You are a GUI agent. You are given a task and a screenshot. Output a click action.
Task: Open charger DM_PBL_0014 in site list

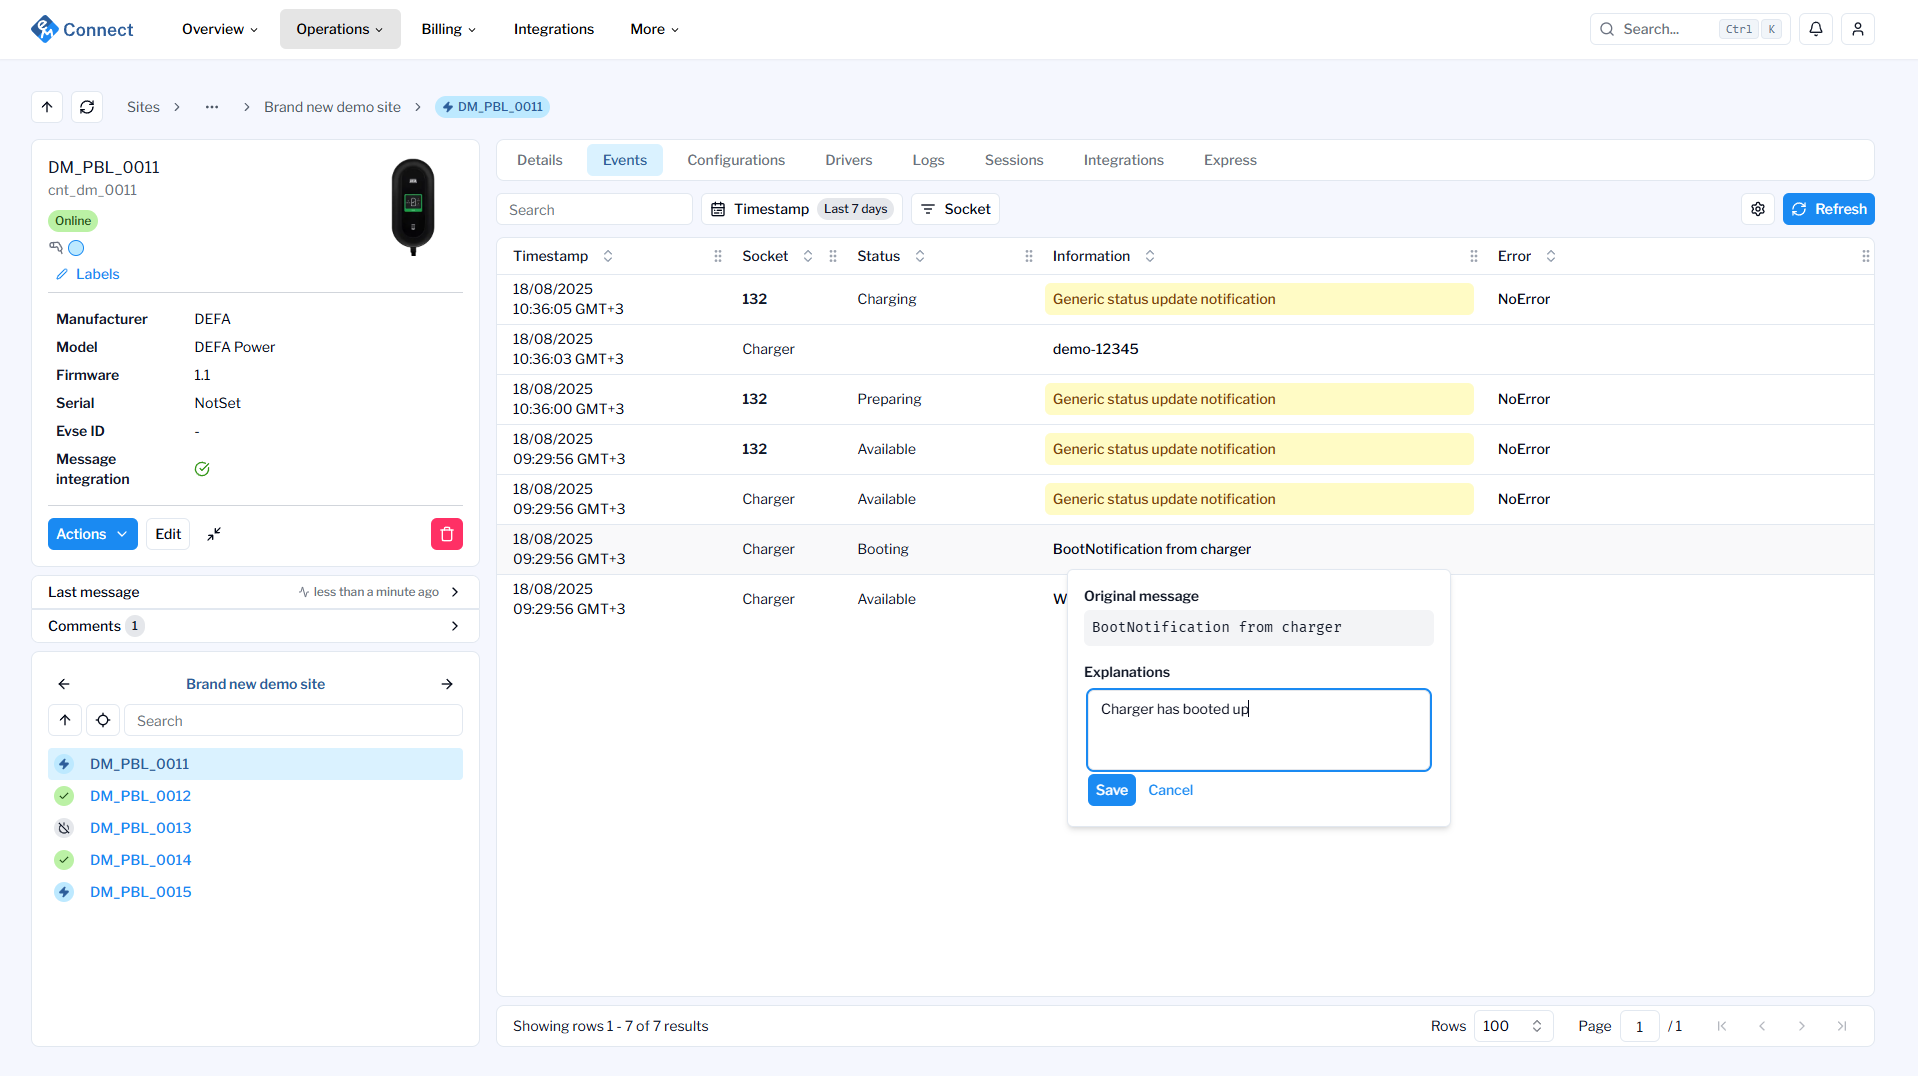(x=140, y=860)
